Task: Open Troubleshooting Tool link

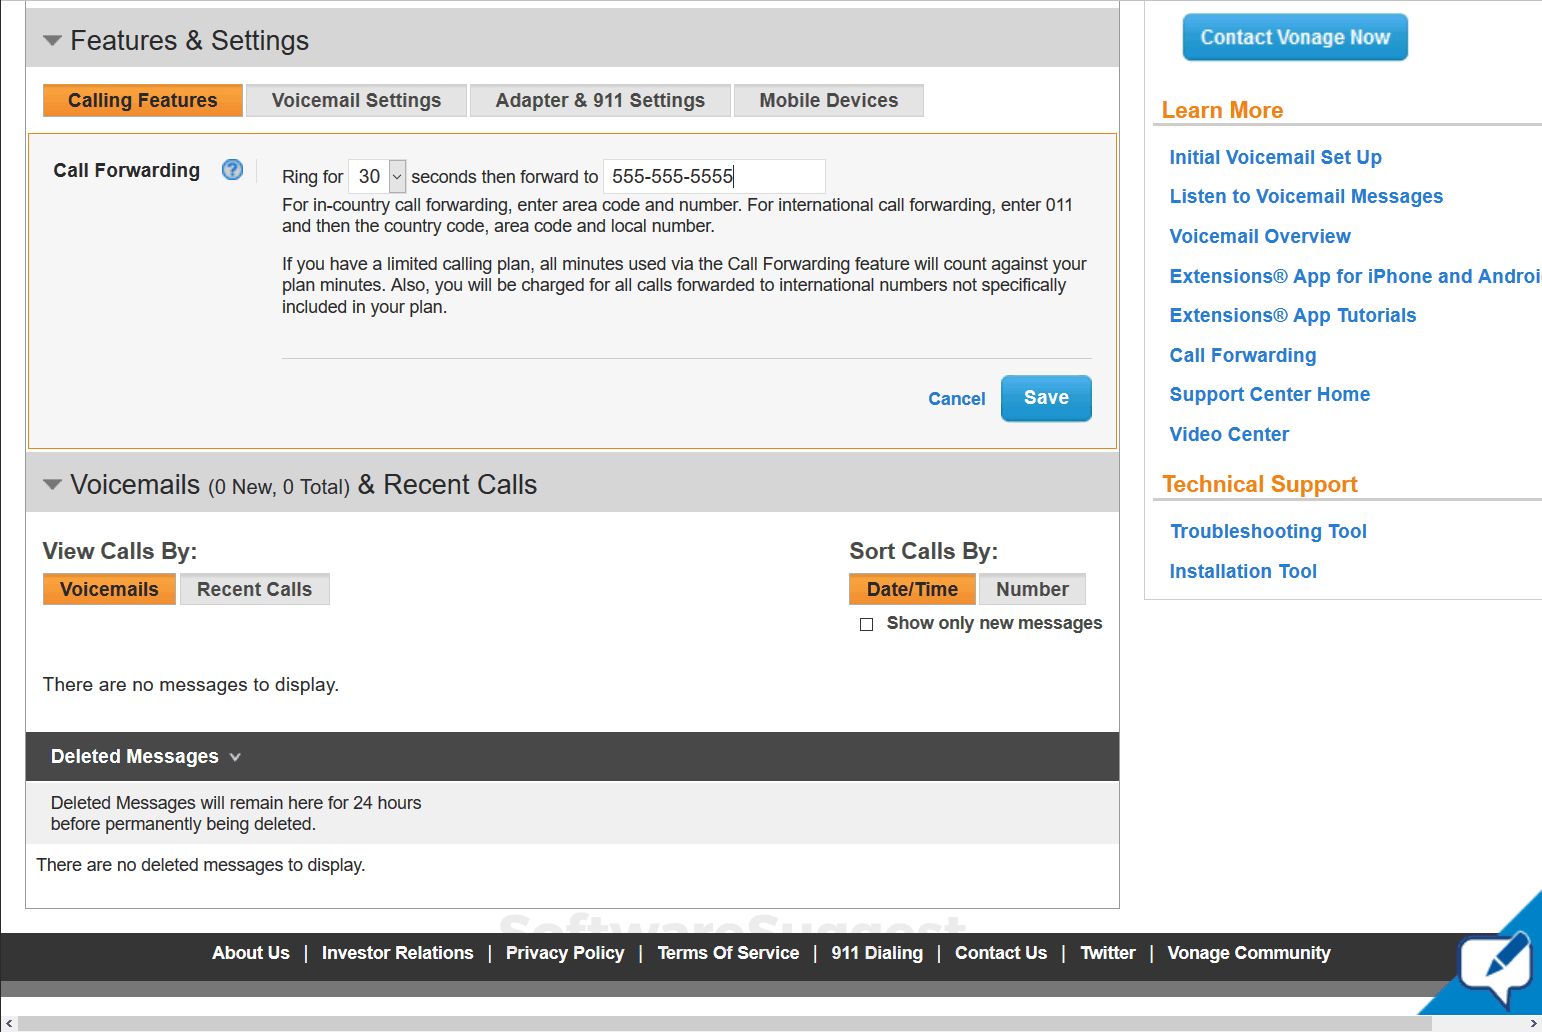Action: pos(1268,532)
